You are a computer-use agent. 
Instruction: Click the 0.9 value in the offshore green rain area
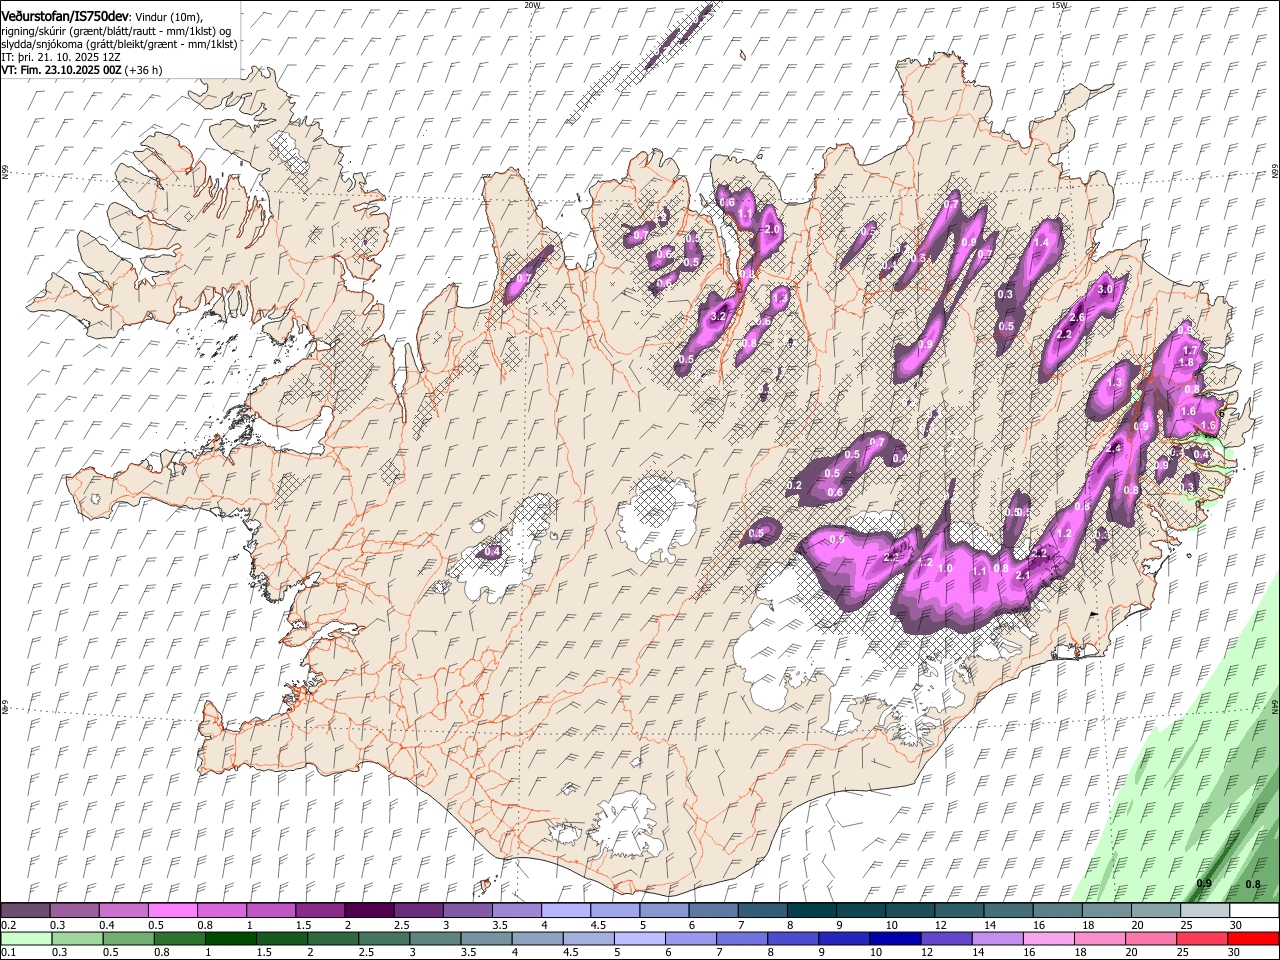click(x=1205, y=883)
